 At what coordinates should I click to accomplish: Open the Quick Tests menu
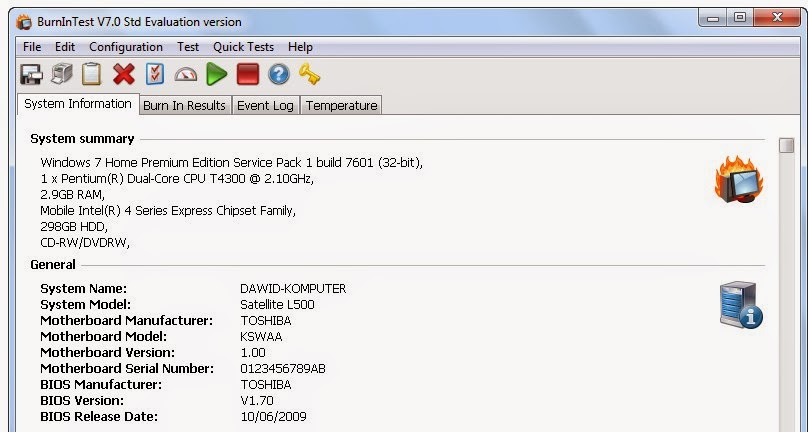pos(243,47)
